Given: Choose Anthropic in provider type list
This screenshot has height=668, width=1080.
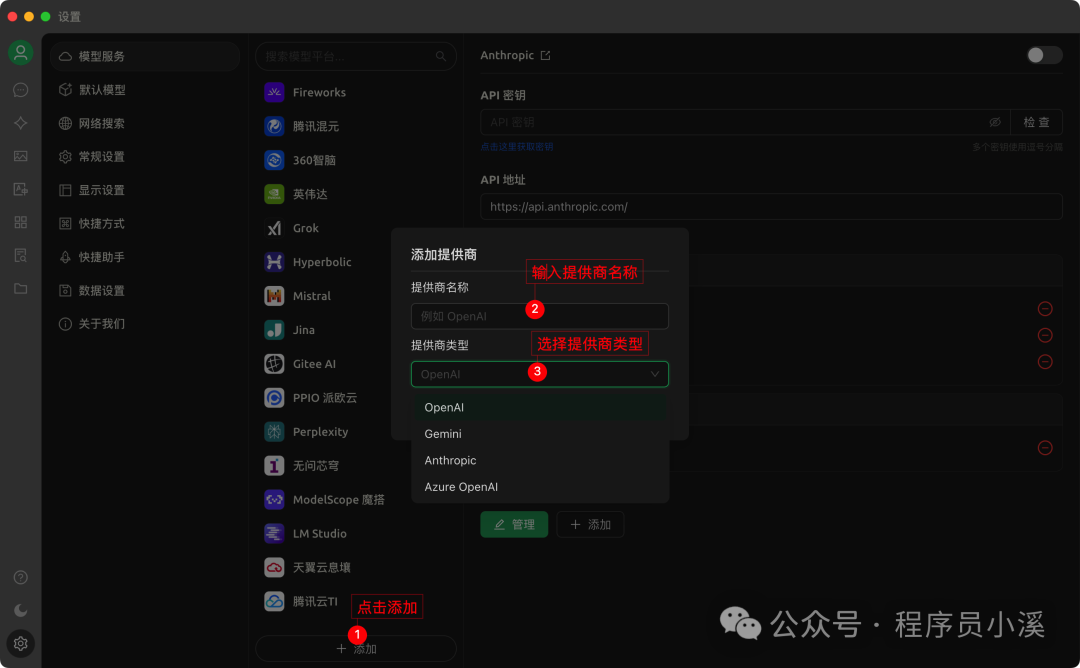Looking at the screenshot, I should click(540, 460).
